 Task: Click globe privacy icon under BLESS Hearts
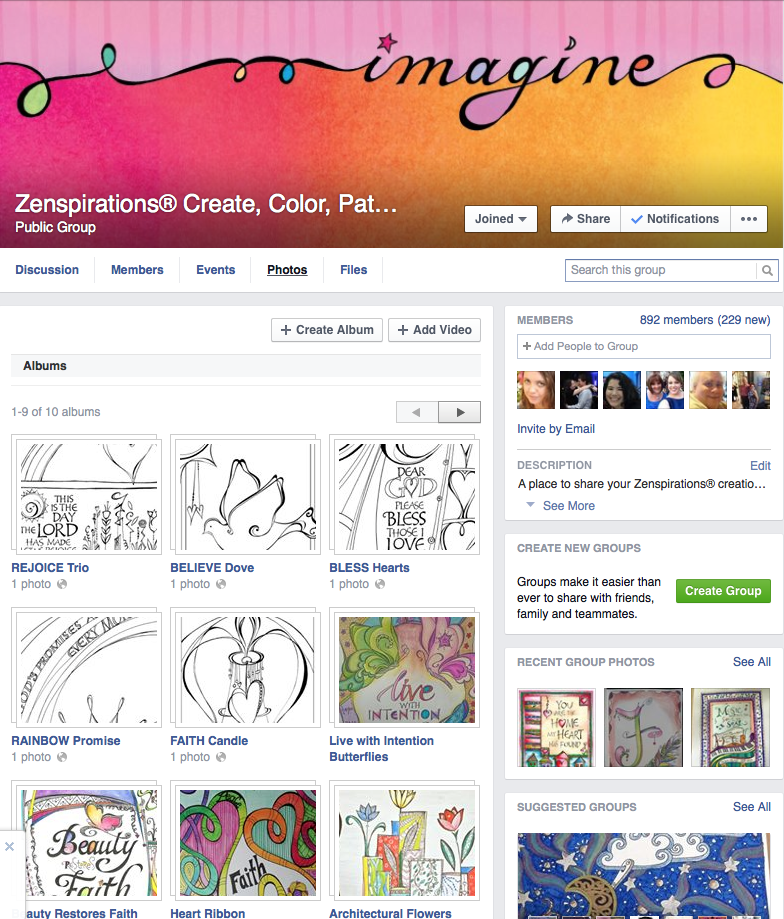(x=380, y=584)
